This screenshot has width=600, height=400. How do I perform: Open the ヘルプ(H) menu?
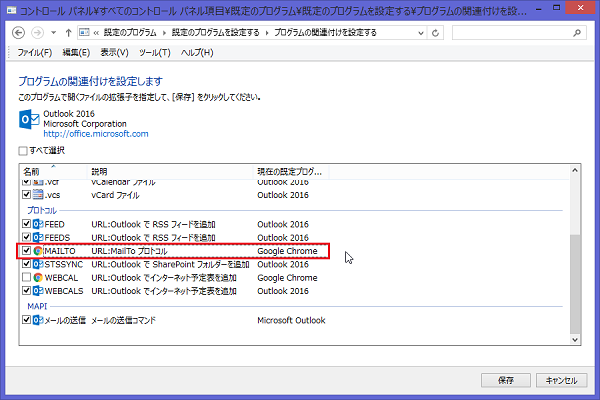(197, 52)
